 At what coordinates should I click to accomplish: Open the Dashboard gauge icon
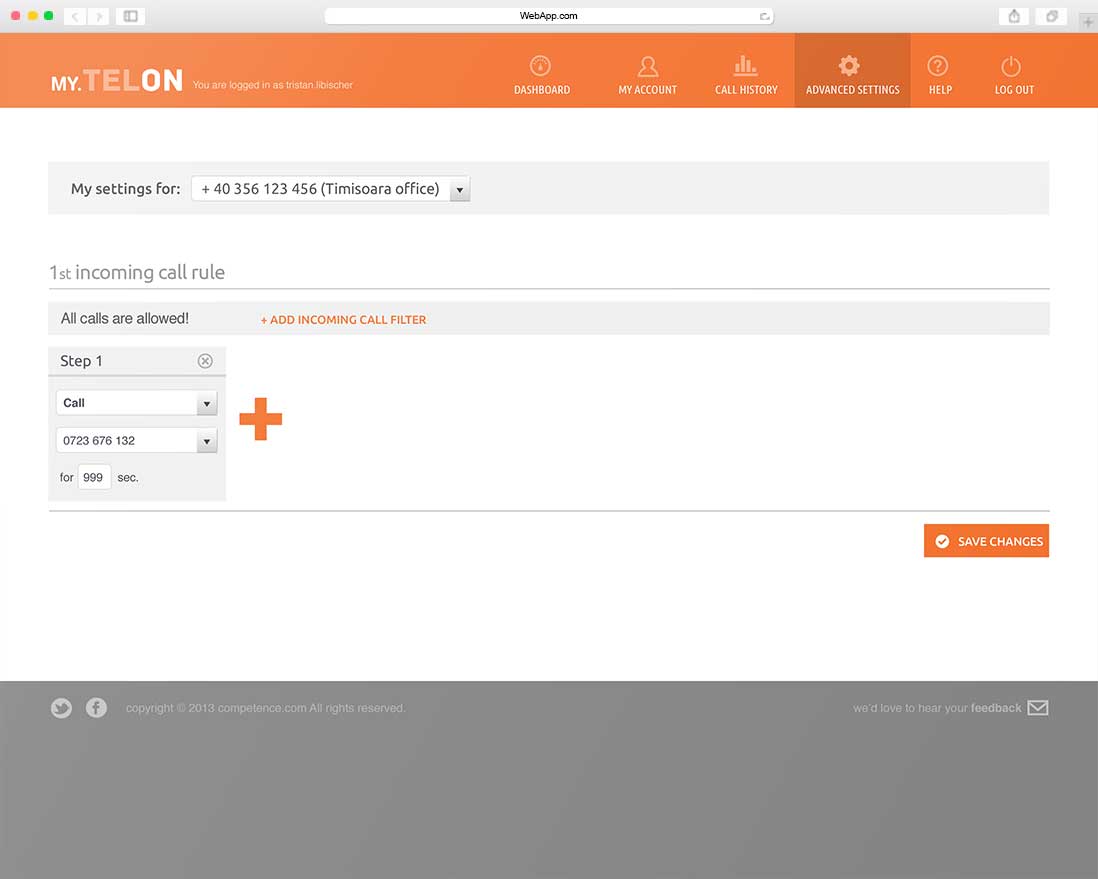[x=541, y=66]
